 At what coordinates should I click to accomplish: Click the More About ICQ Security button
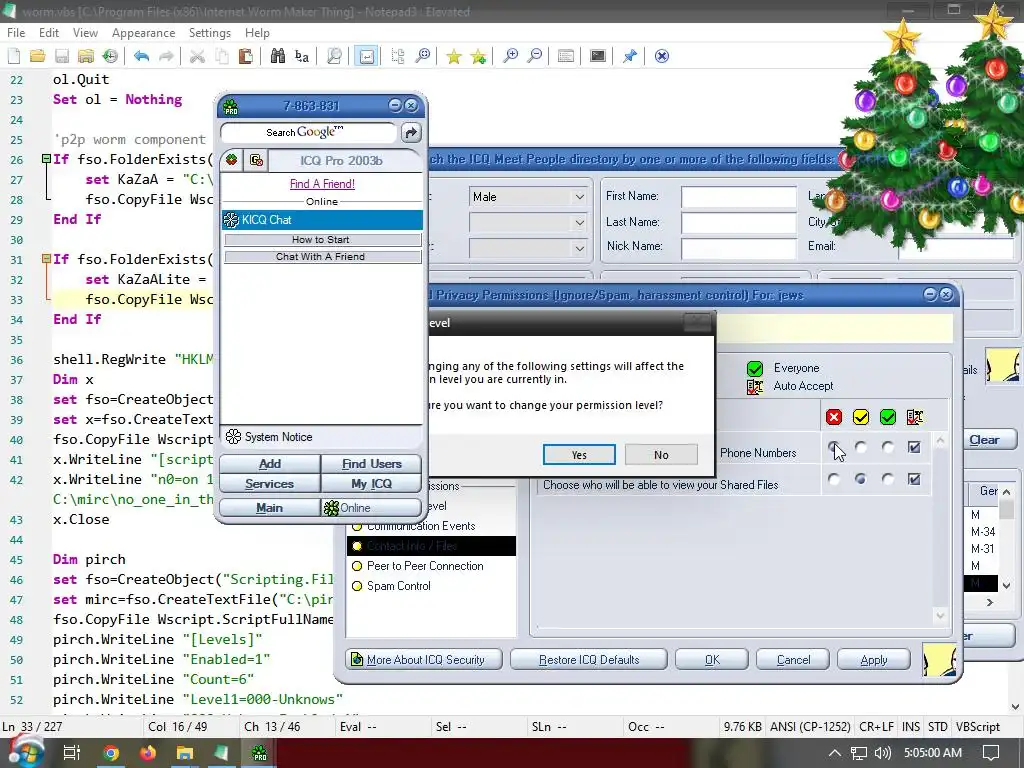pos(424,660)
